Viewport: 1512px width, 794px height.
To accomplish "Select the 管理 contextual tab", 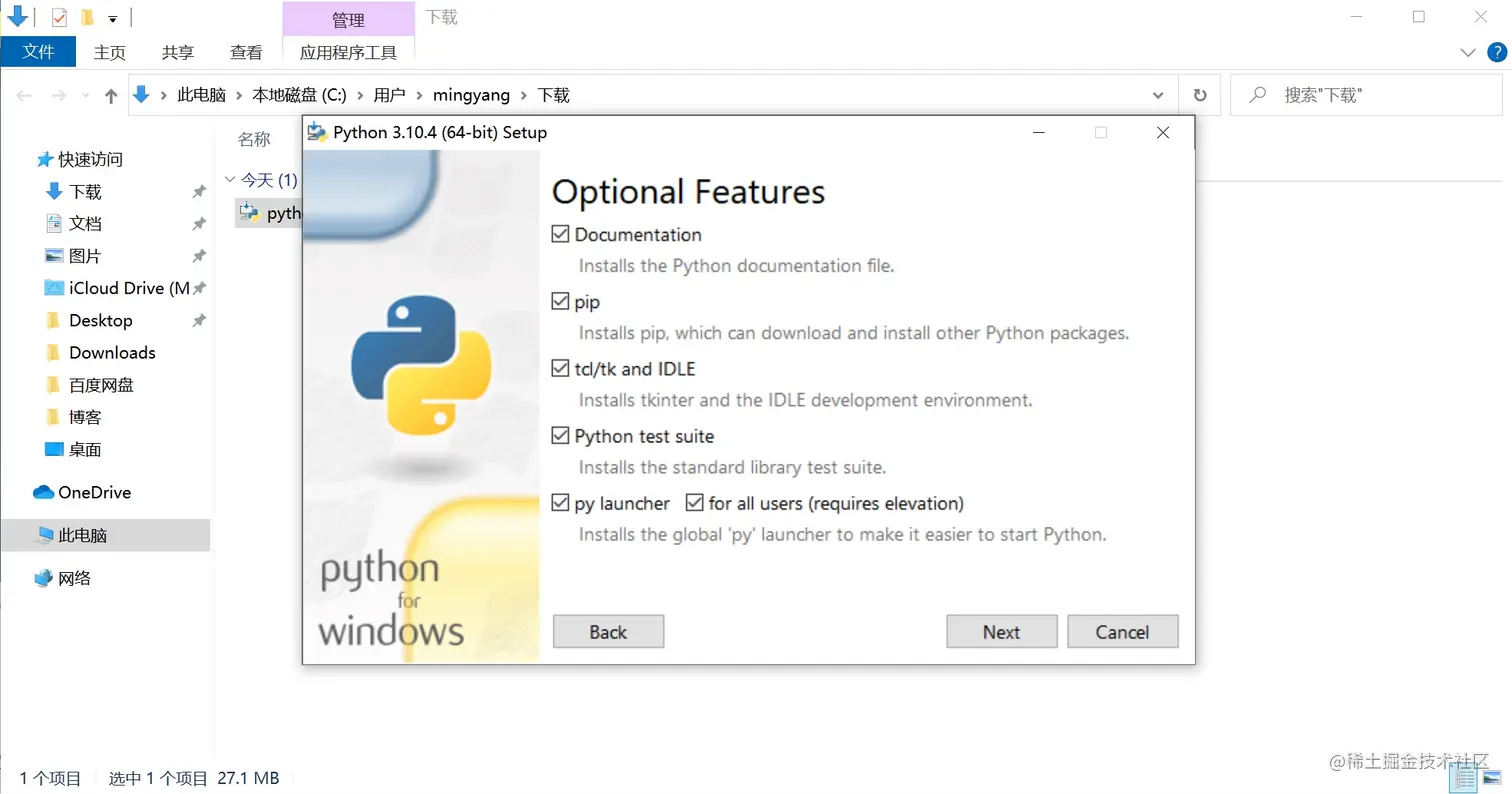I will pos(348,19).
